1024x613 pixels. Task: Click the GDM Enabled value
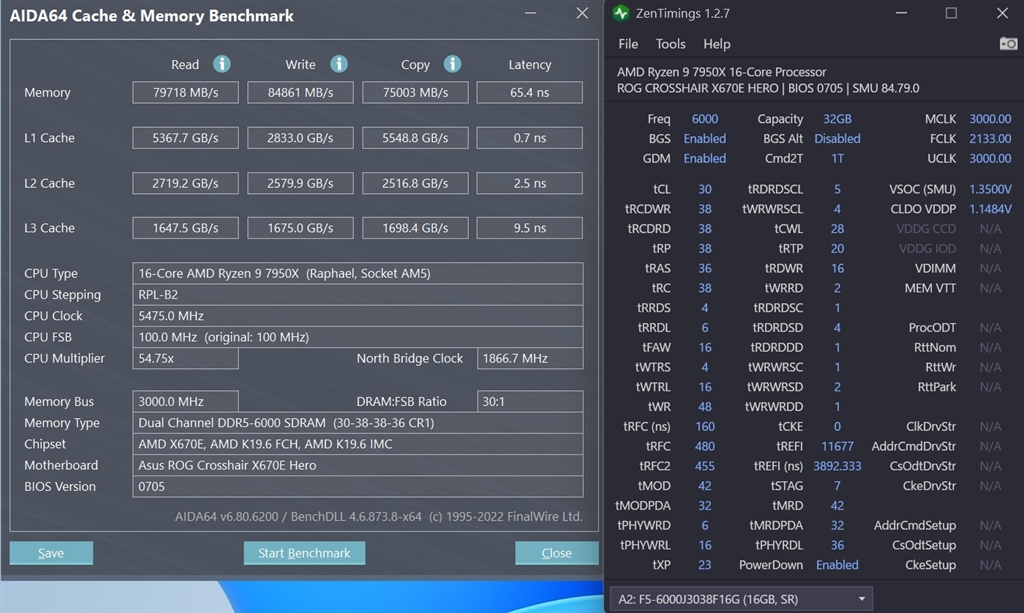click(705, 158)
